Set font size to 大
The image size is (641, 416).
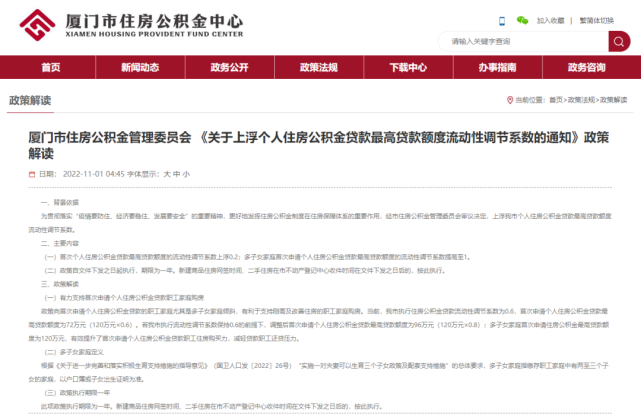coord(167,174)
